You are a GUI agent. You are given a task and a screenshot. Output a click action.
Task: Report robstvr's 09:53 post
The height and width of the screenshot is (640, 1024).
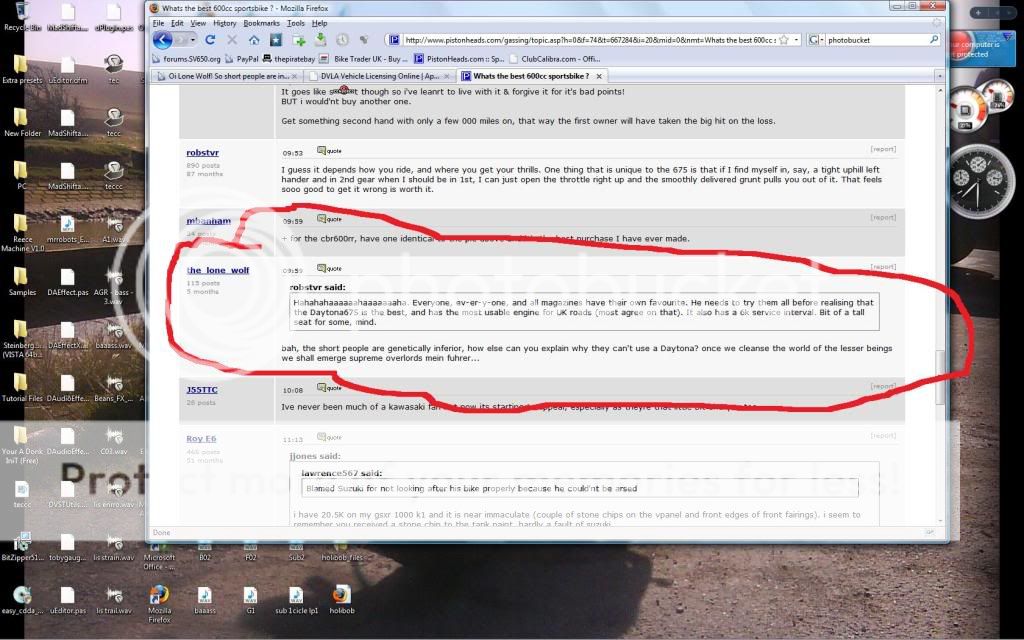pyautogui.click(x=883, y=150)
